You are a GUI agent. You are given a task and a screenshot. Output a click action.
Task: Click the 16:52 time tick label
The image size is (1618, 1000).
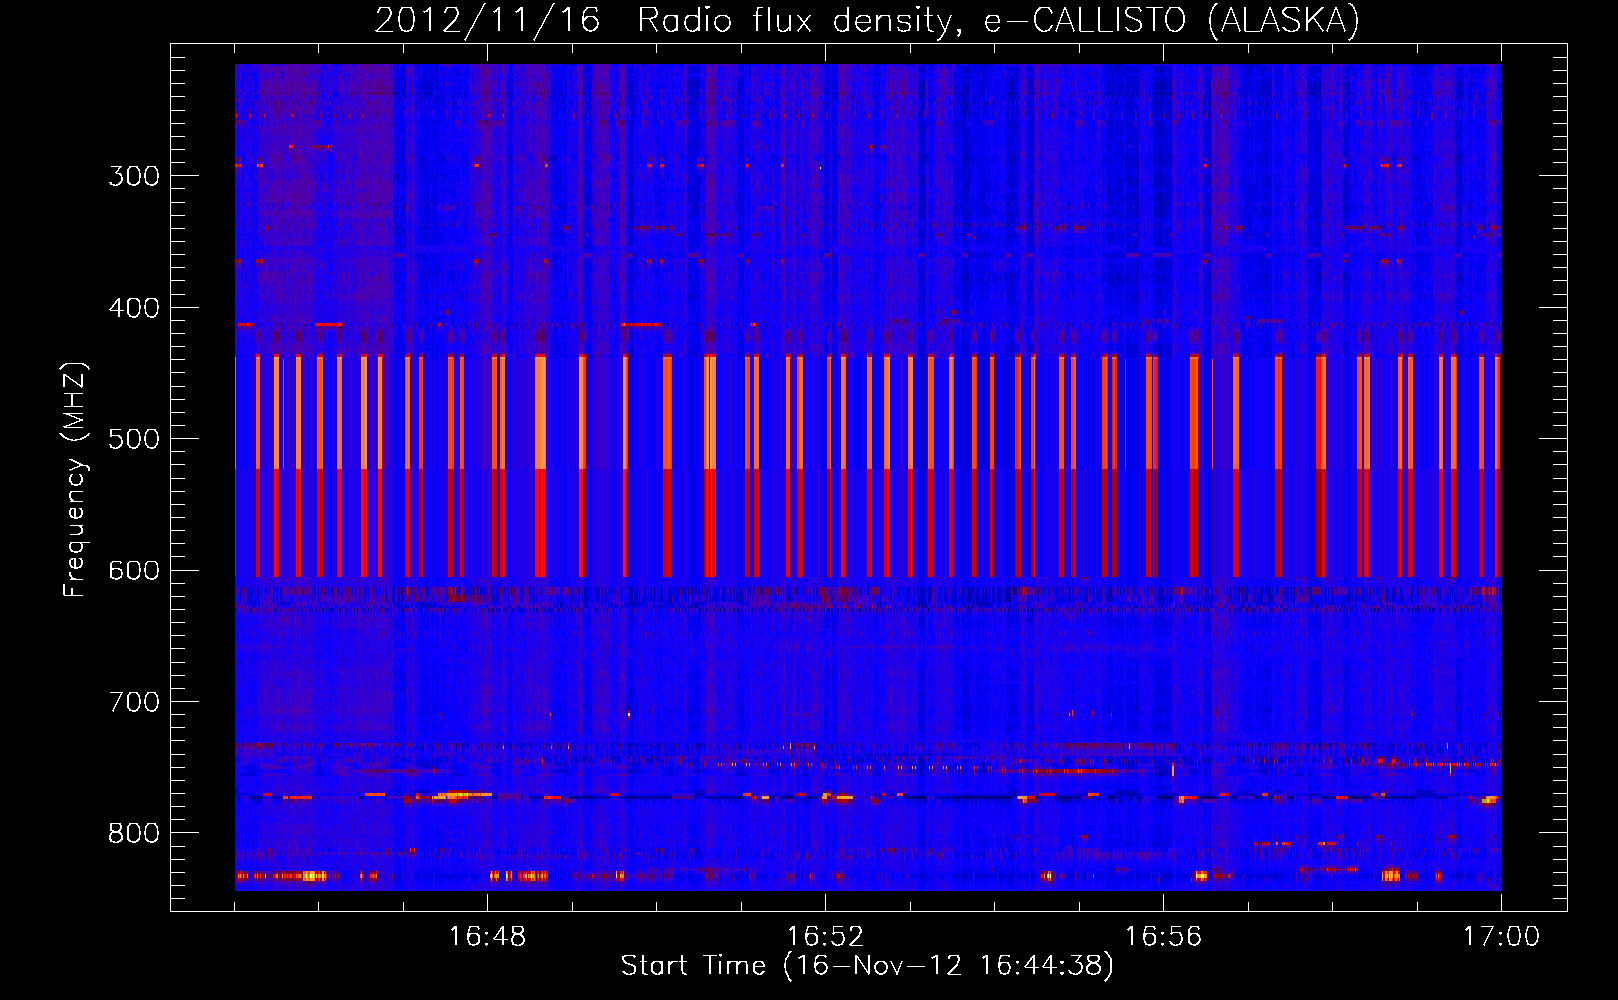click(825, 937)
